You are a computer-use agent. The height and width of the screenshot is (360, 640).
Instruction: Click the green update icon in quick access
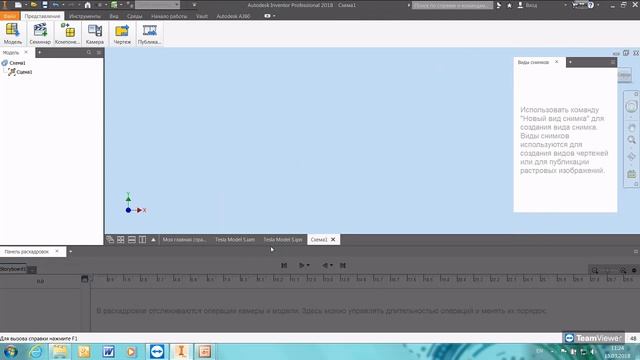114,5
